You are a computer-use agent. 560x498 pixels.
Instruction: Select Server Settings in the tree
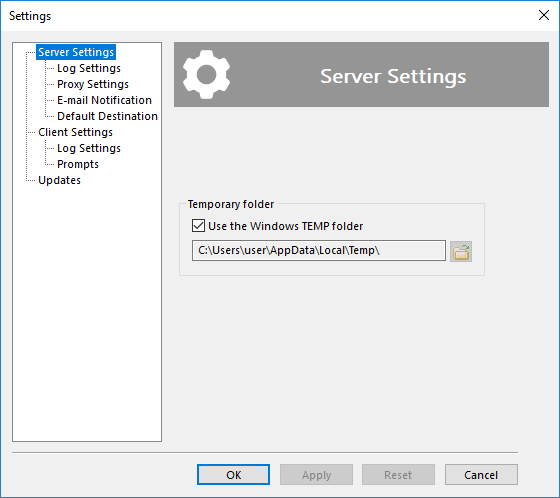76,52
